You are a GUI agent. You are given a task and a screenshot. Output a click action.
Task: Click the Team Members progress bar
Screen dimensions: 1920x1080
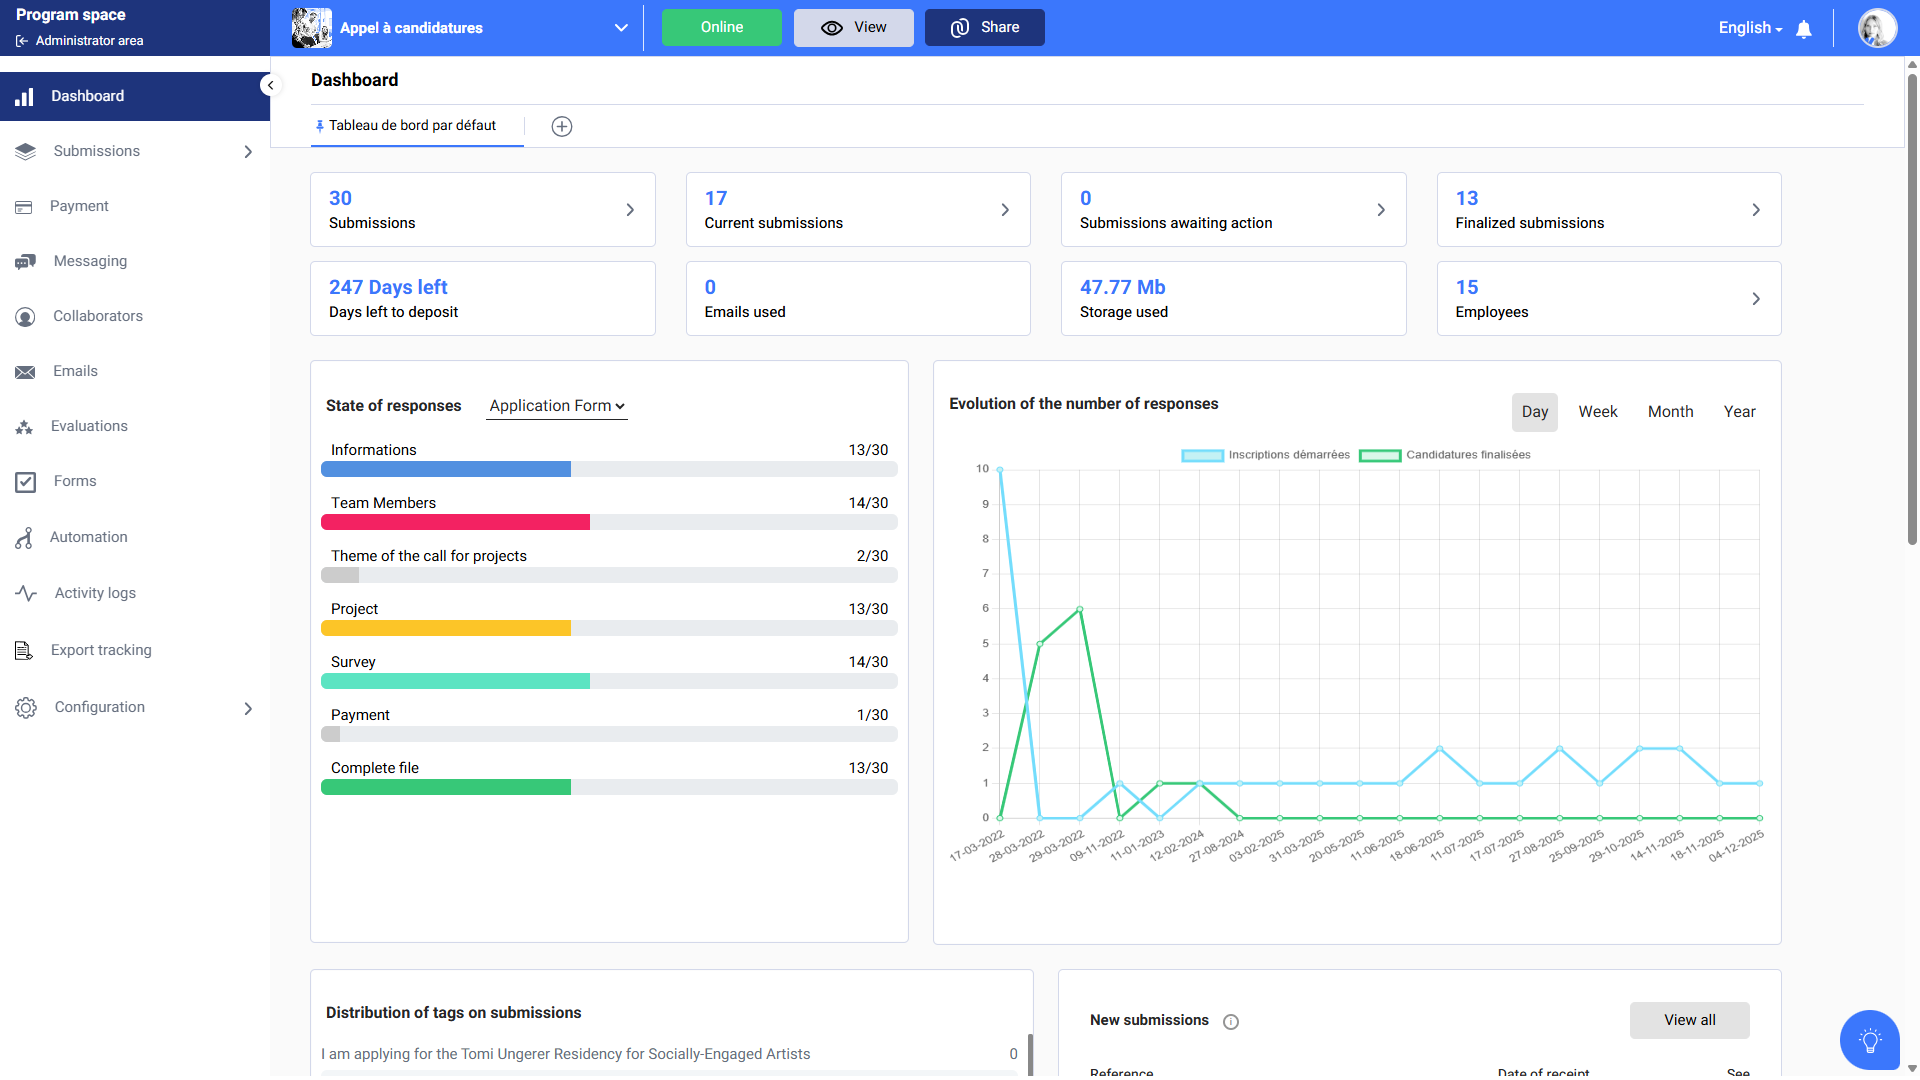(608, 522)
